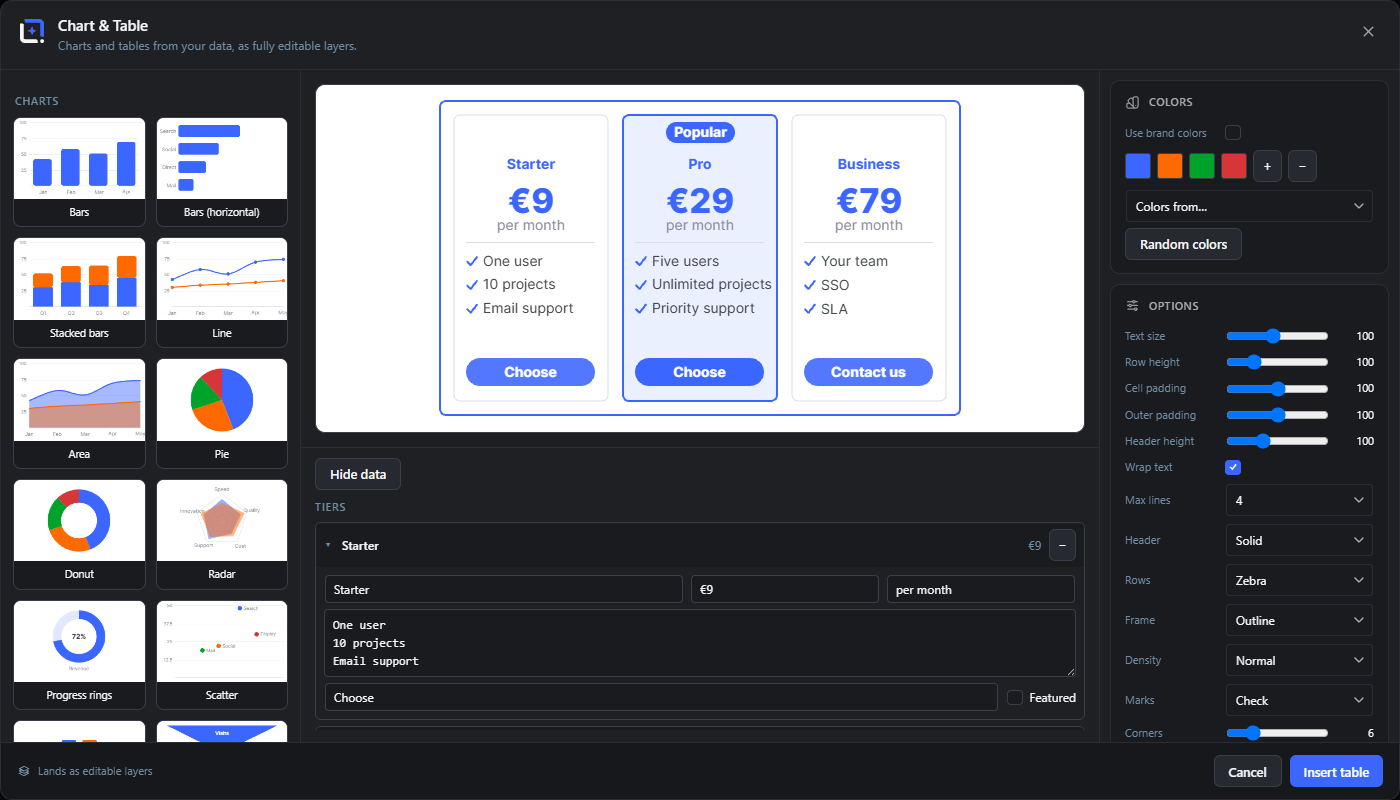Select the orange color swatch
The image size is (1400, 800).
coord(1170,166)
